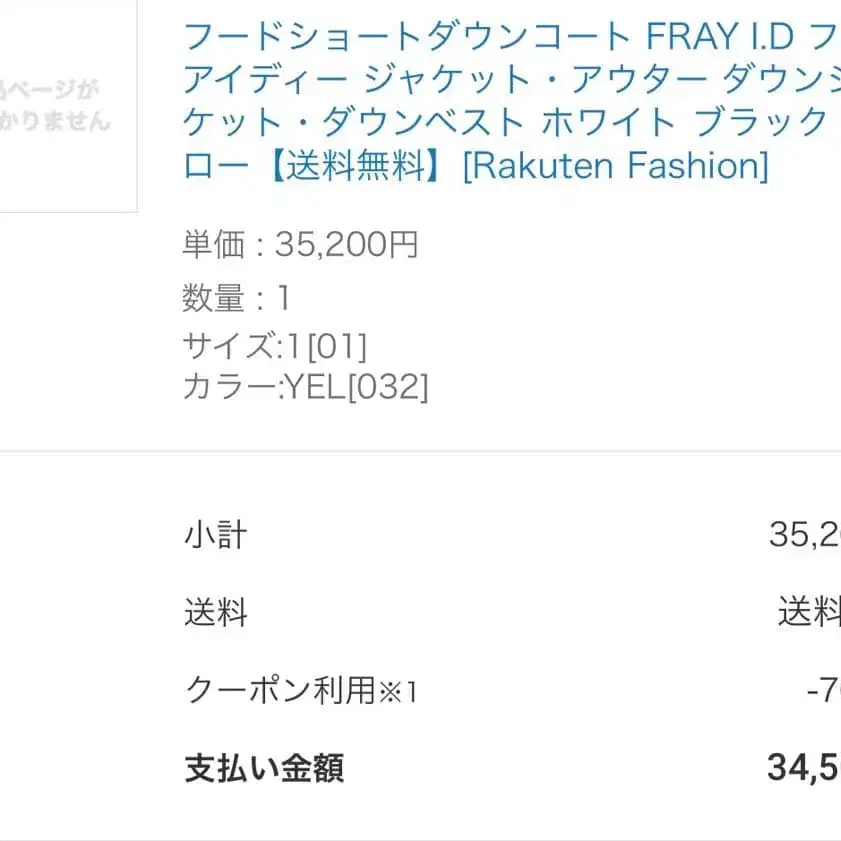Click the クーポン利用 coupon label
Screen dimensions: 841x841
[x=280, y=690]
